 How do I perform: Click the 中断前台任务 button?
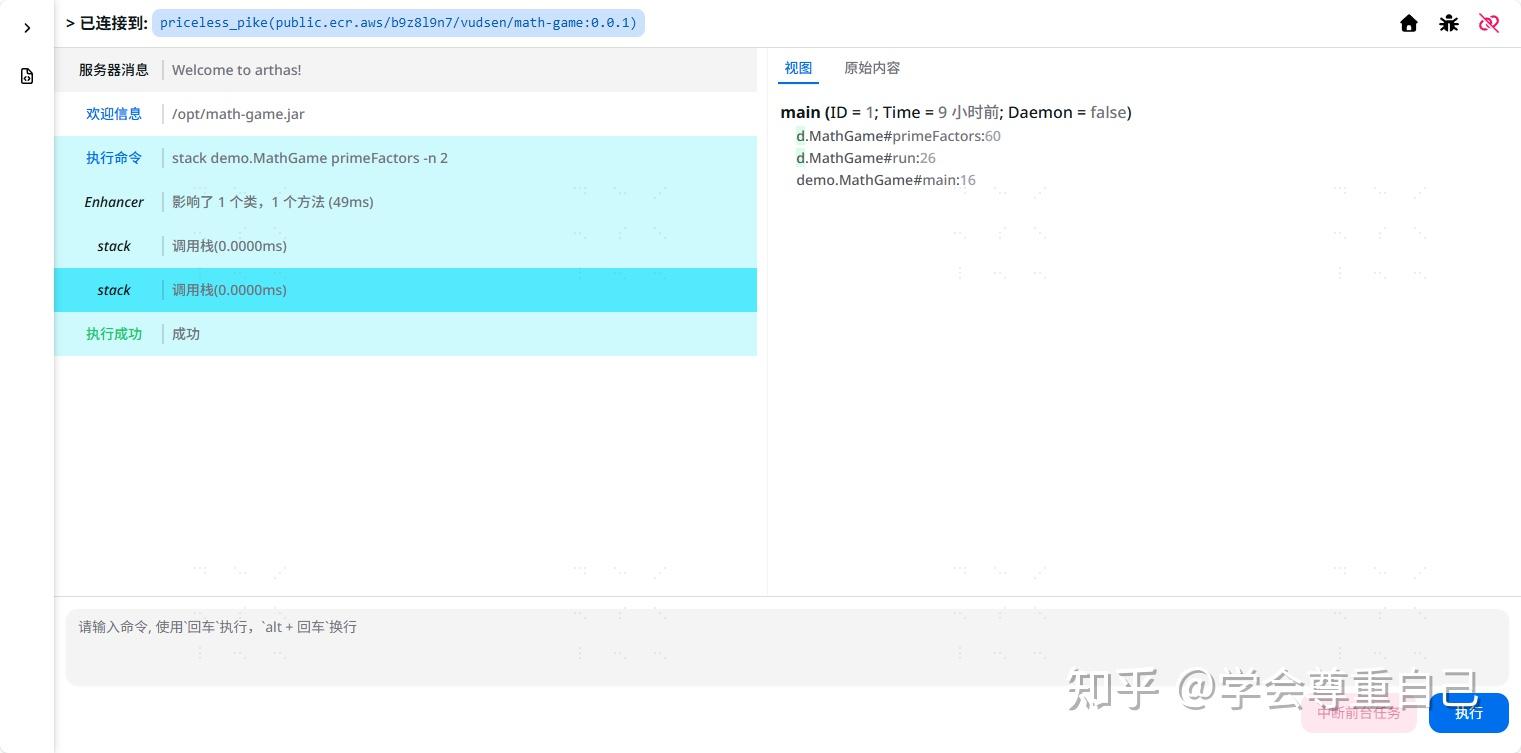click(1359, 713)
